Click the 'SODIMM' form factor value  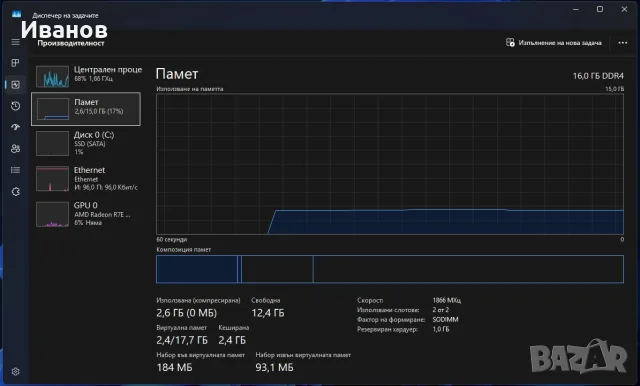coord(445,319)
